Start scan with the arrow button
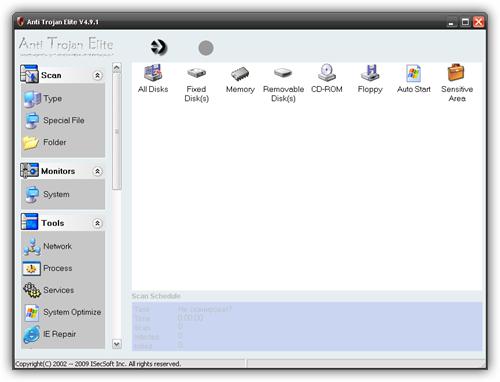The width and height of the screenshot is (500, 382). [159, 47]
